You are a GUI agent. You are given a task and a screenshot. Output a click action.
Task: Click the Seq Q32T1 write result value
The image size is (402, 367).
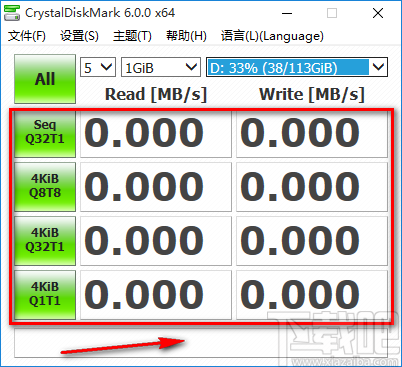(x=312, y=134)
